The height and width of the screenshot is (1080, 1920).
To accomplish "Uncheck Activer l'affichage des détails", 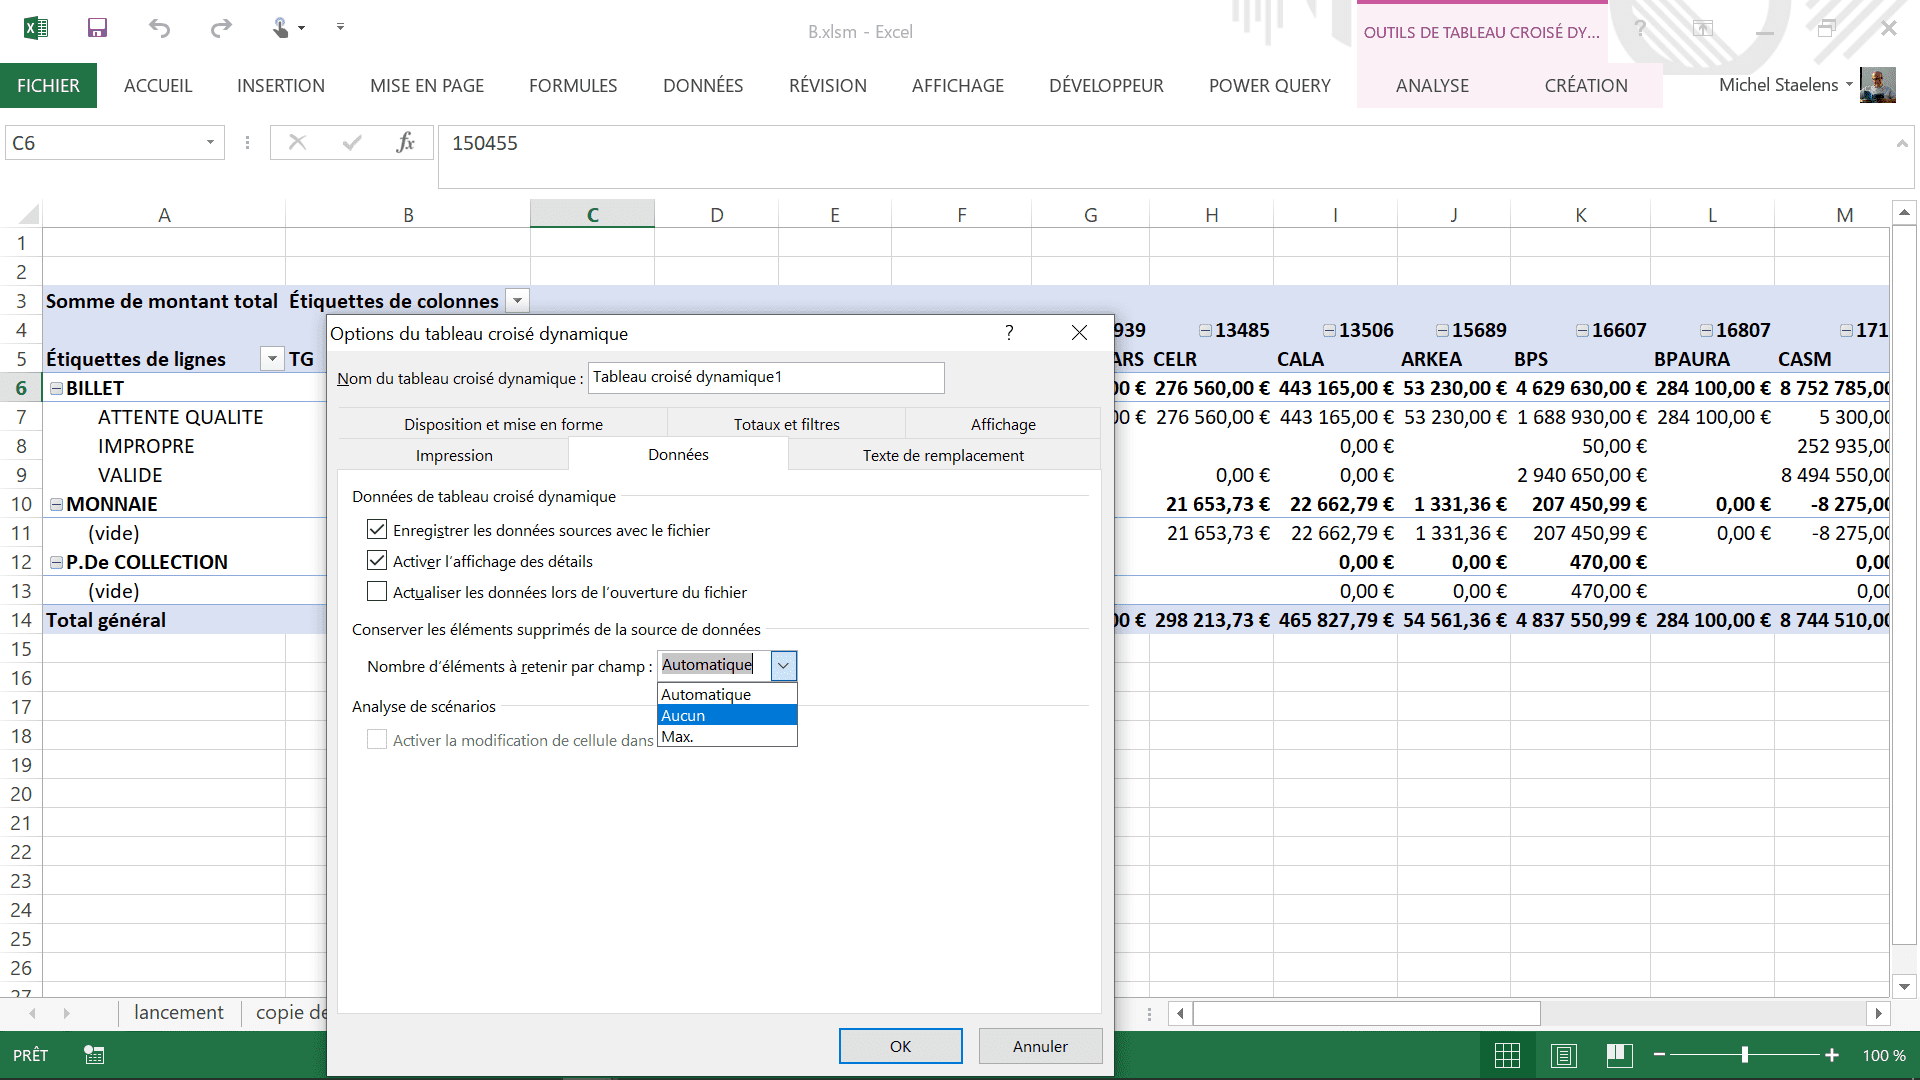I will click(x=377, y=561).
